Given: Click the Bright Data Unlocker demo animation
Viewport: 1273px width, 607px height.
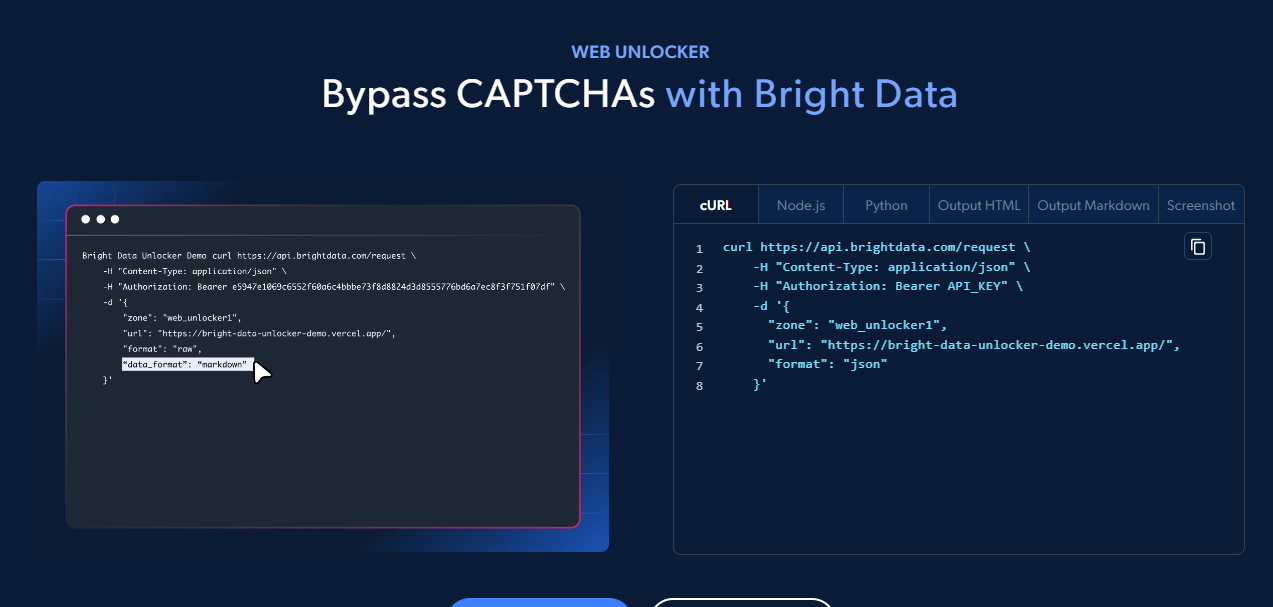Looking at the screenshot, I should coord(323,366).
